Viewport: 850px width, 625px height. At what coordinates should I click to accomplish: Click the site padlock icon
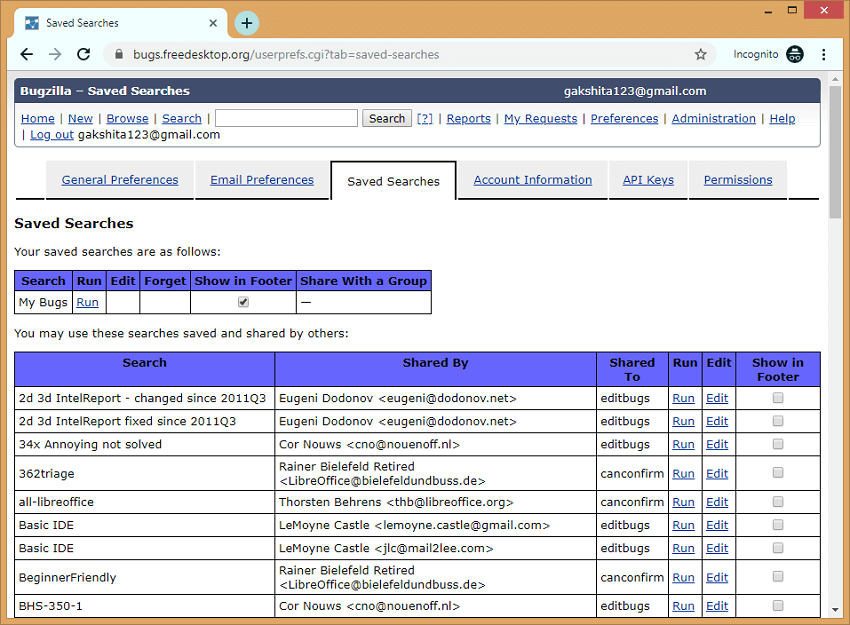pos(119,54)
